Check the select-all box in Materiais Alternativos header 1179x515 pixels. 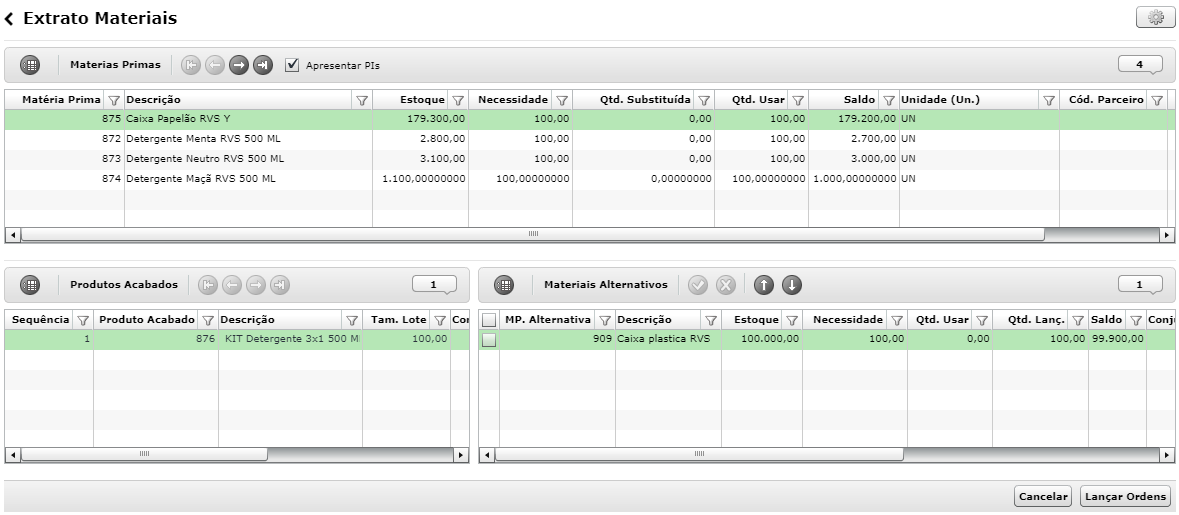pos(489,320)
